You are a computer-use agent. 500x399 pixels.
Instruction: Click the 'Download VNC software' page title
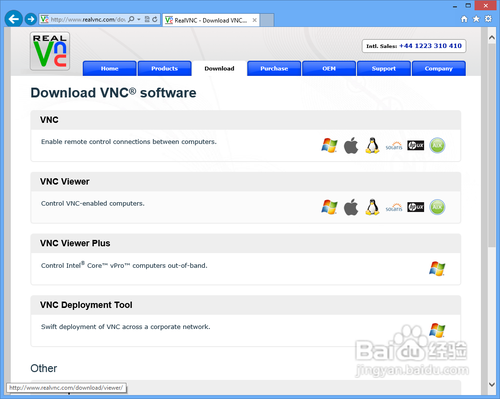pos(113,93)
